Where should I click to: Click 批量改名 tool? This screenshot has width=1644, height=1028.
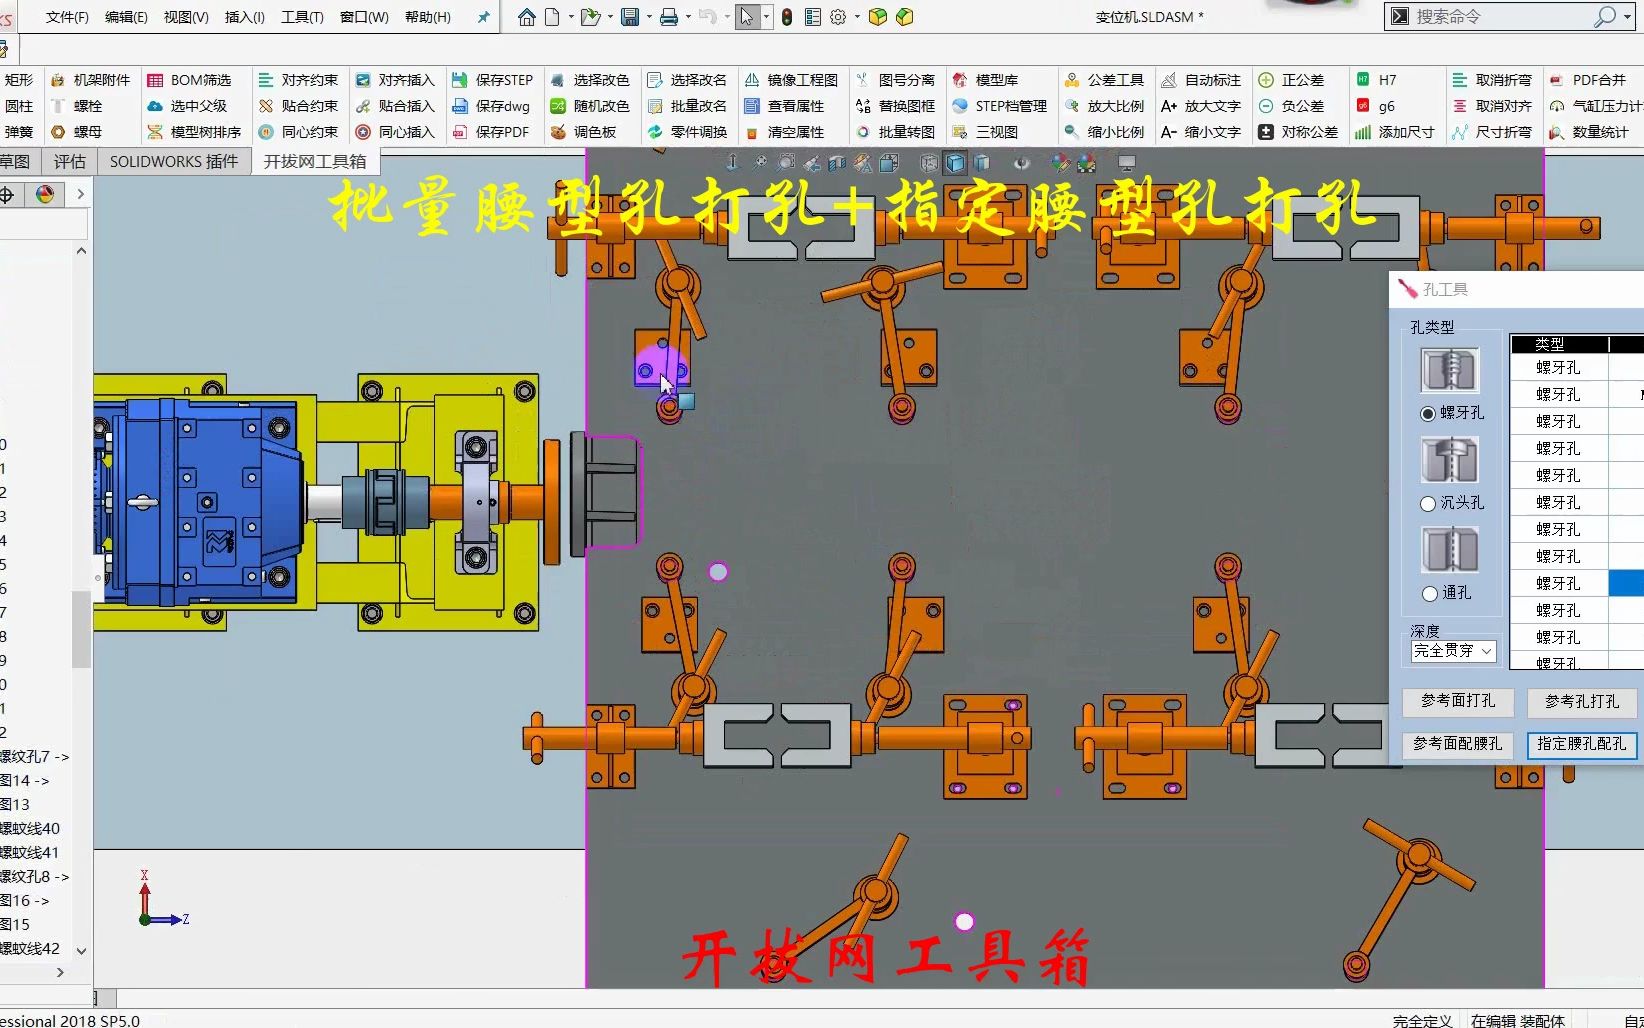click(687, 106)
